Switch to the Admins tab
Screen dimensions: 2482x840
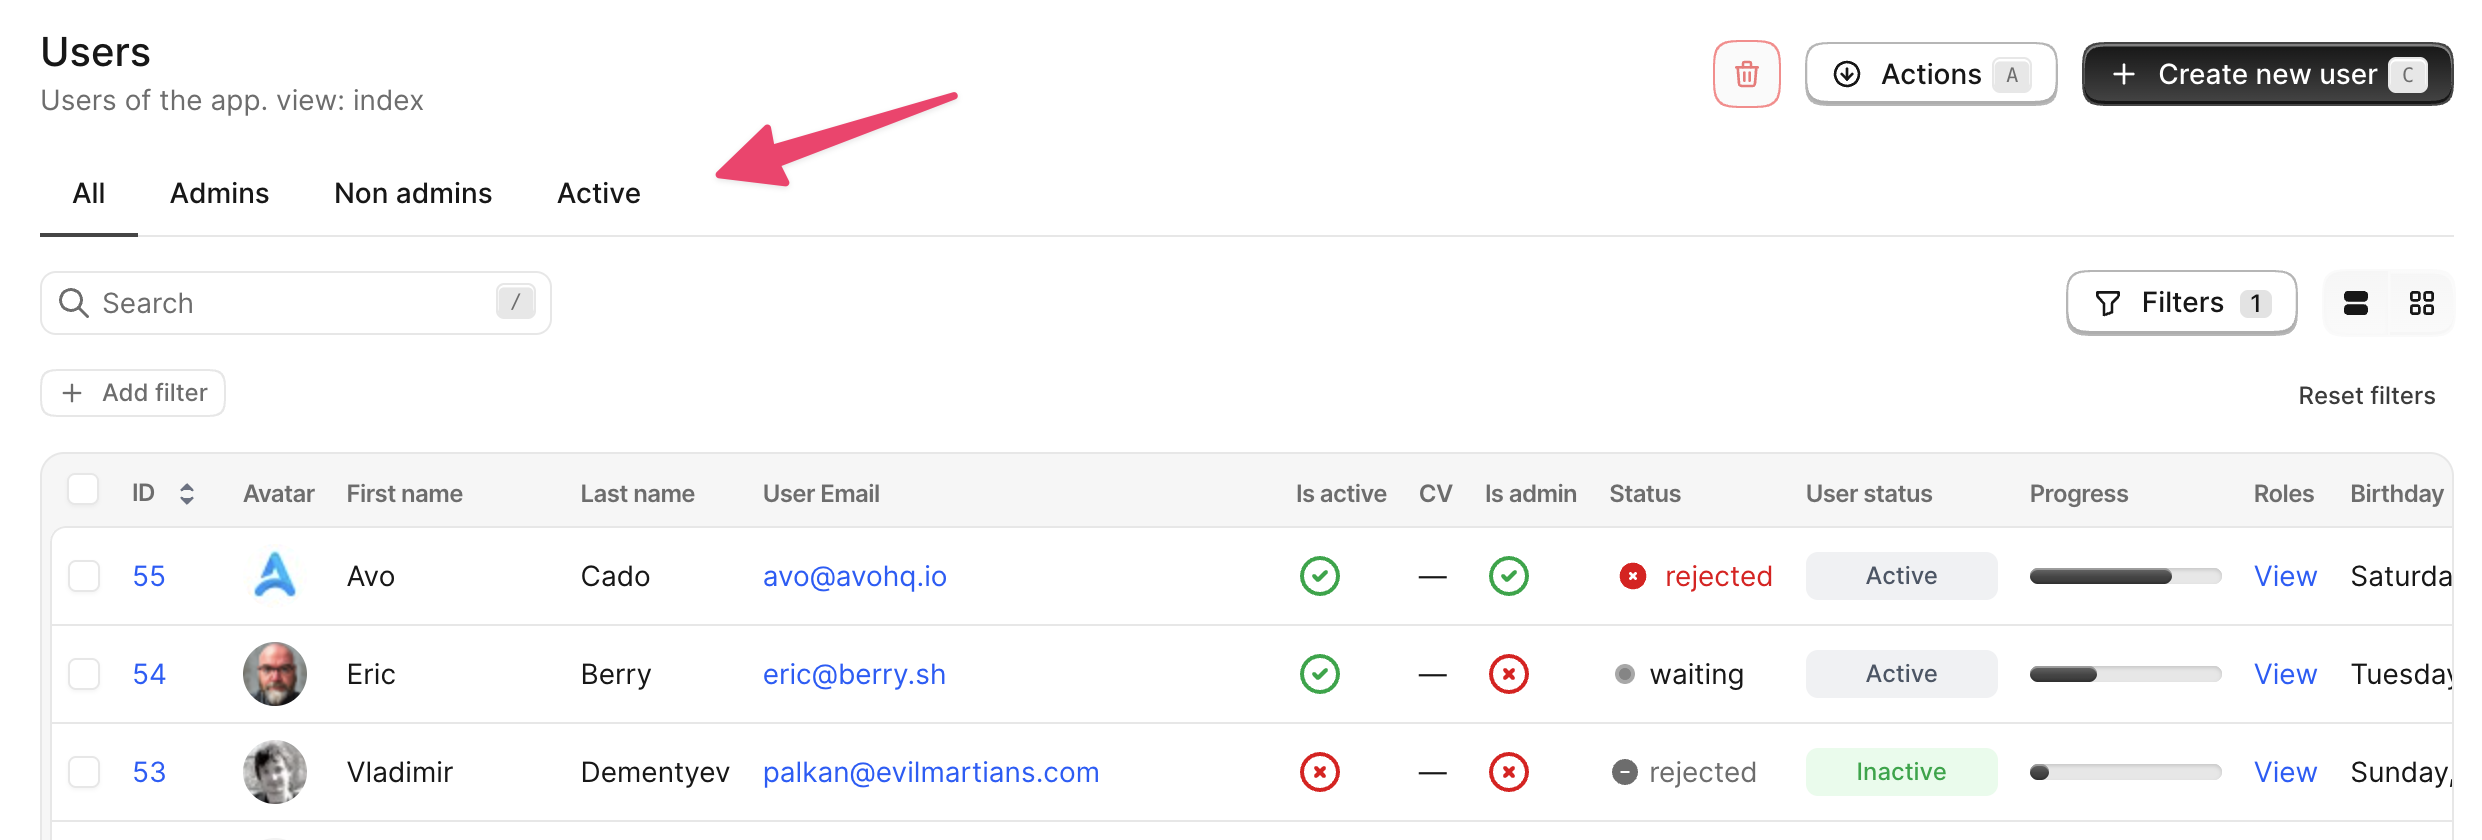click(x=219, y=193)
